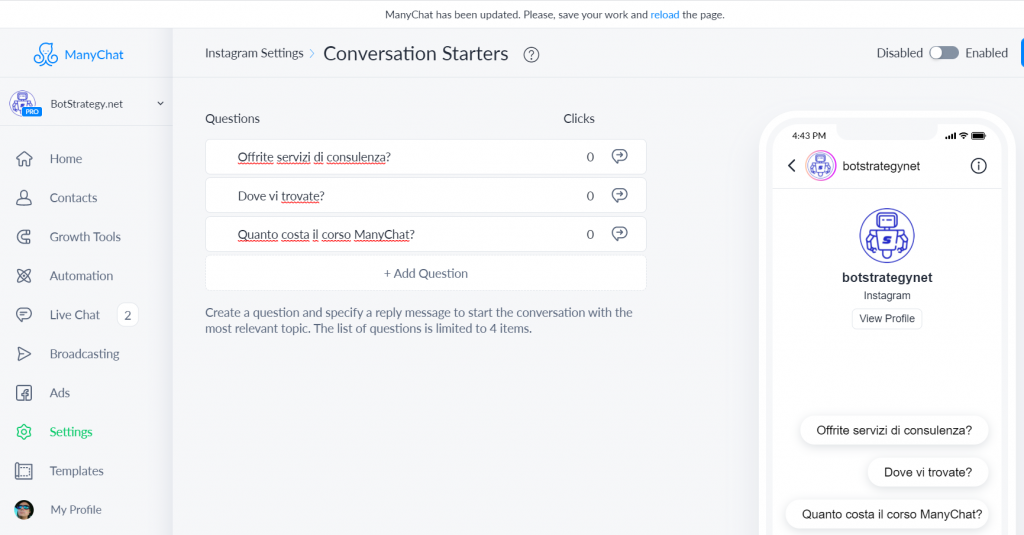This screenshot has width=1024, height=535.
Task: Expand the BotStrategy.net account dropdown
Action: [161, 103]
